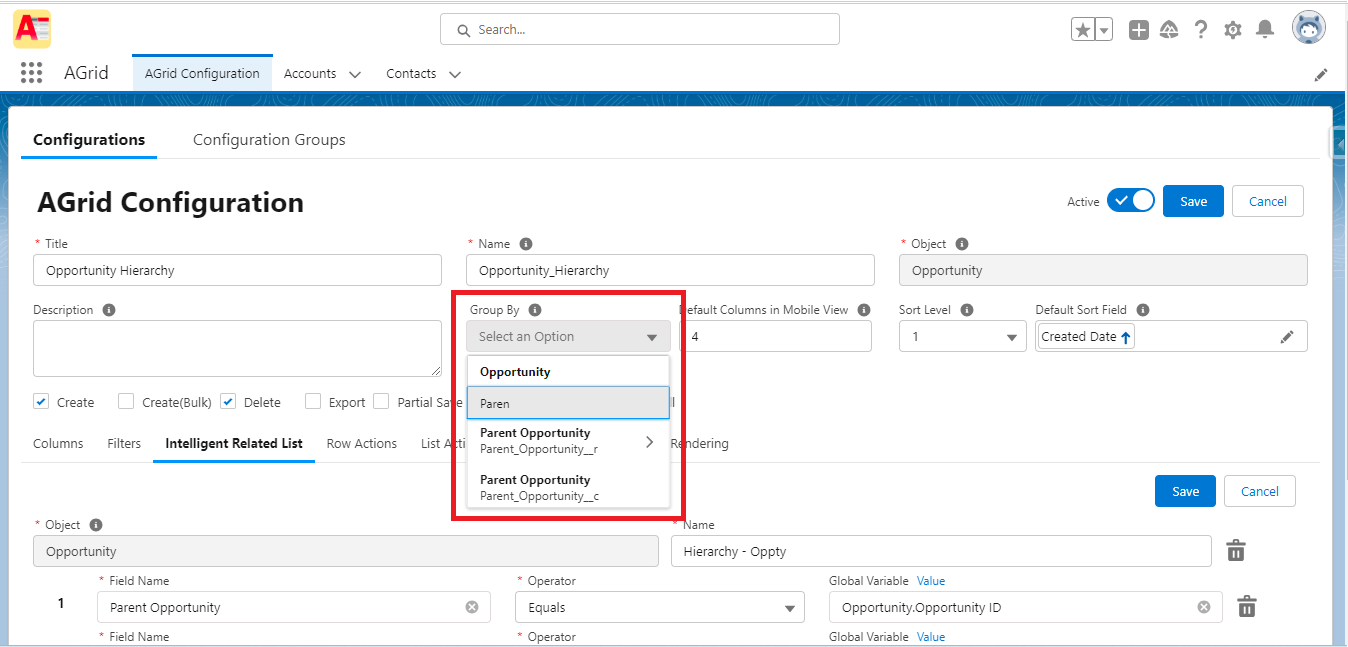Expand Parent_Opportunity__r relationship chevron
Image resolution: width=1348 pixels, height=647 pixels.
point(649,441)
